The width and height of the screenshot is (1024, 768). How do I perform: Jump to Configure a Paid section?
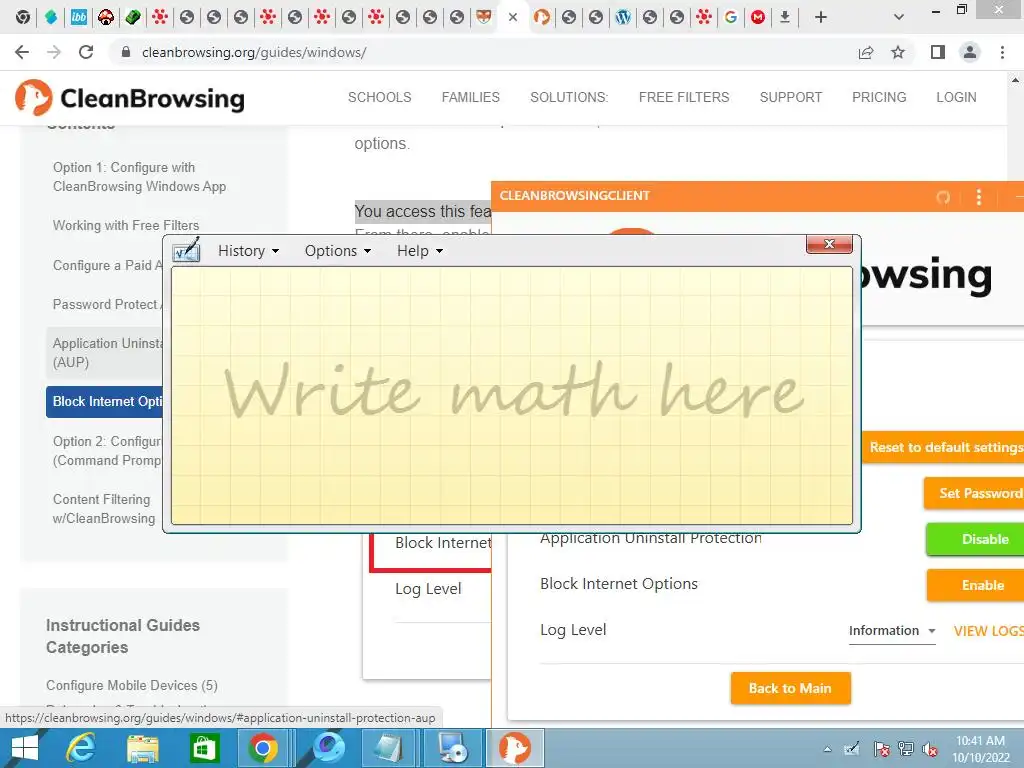(x=107, y=265)
